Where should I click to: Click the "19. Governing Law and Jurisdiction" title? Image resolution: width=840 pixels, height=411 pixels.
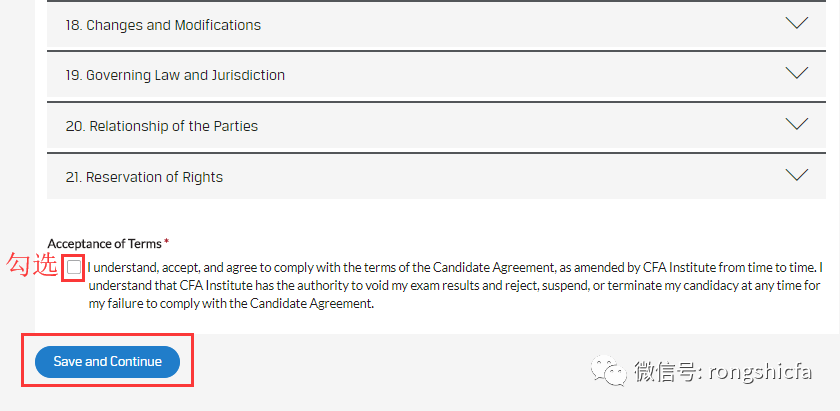point(175,75)
